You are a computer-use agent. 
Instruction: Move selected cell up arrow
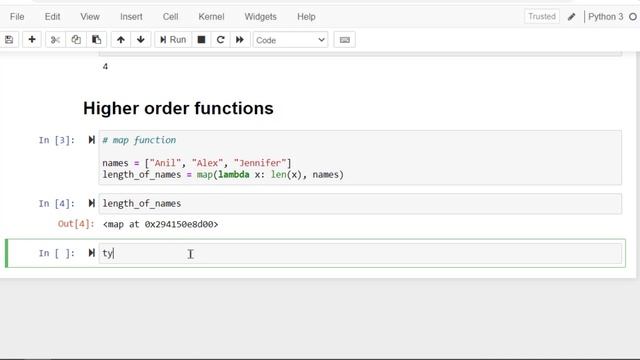121,40
